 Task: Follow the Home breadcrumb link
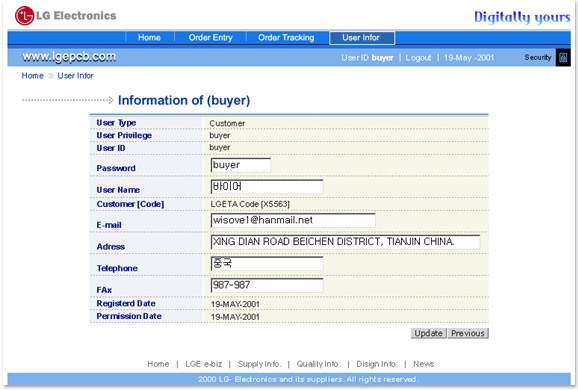pyautogui.click(x=32, y=76)
